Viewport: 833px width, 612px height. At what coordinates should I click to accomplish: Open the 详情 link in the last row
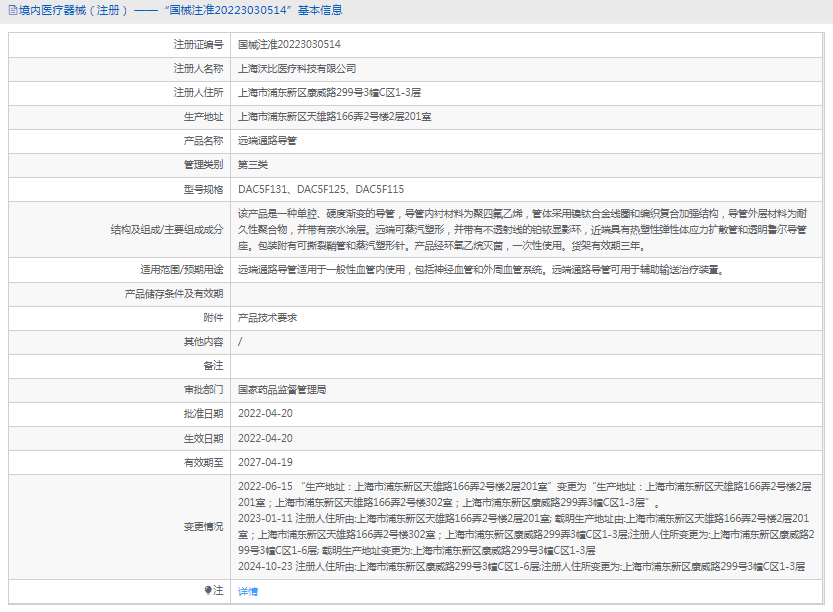pos(248,591)
